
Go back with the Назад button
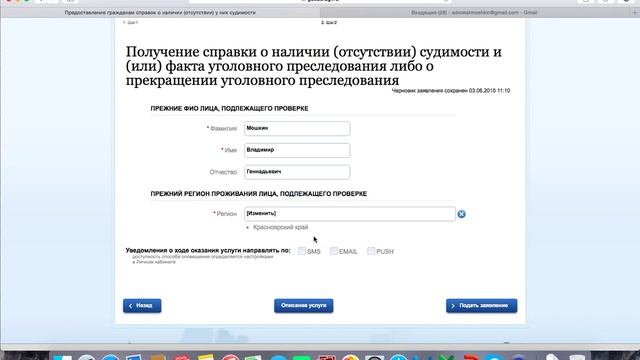coord(142,306)
